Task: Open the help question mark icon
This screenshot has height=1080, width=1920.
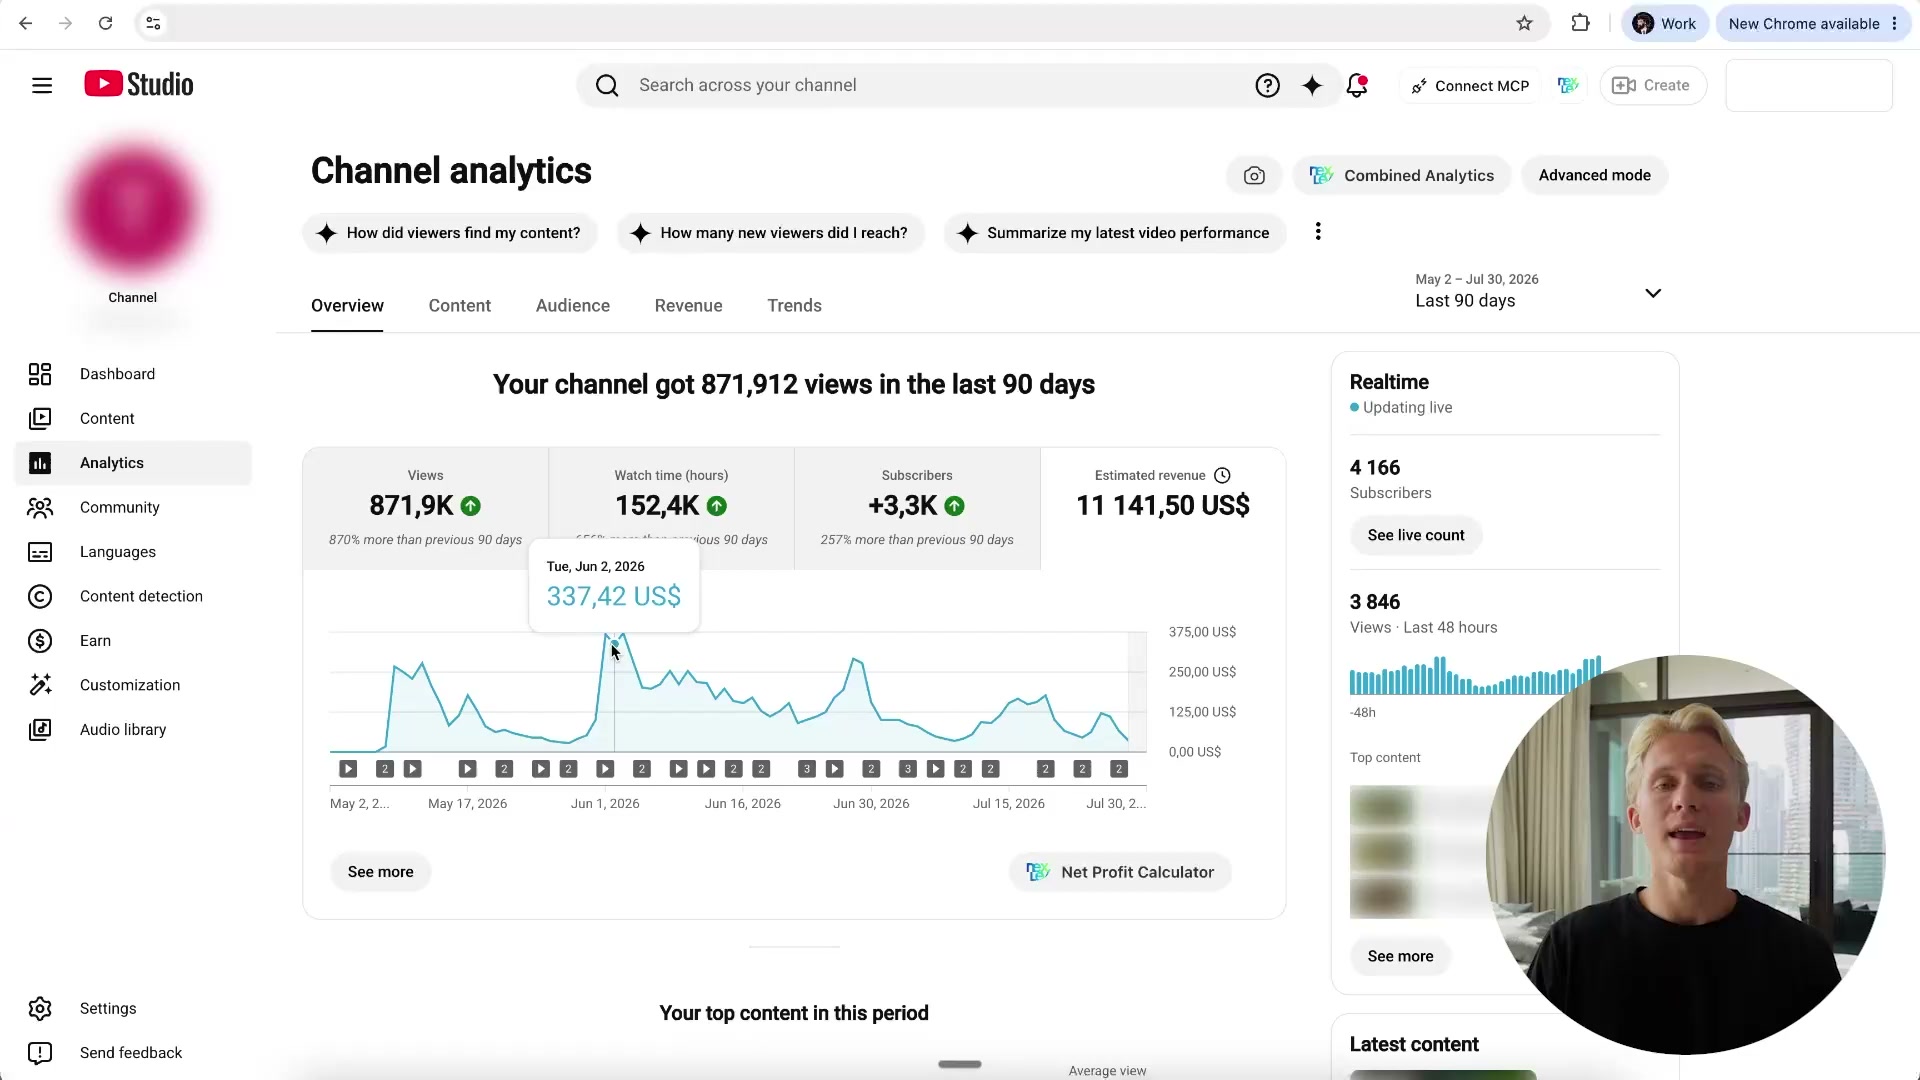Action: [x=1267, y=86]
